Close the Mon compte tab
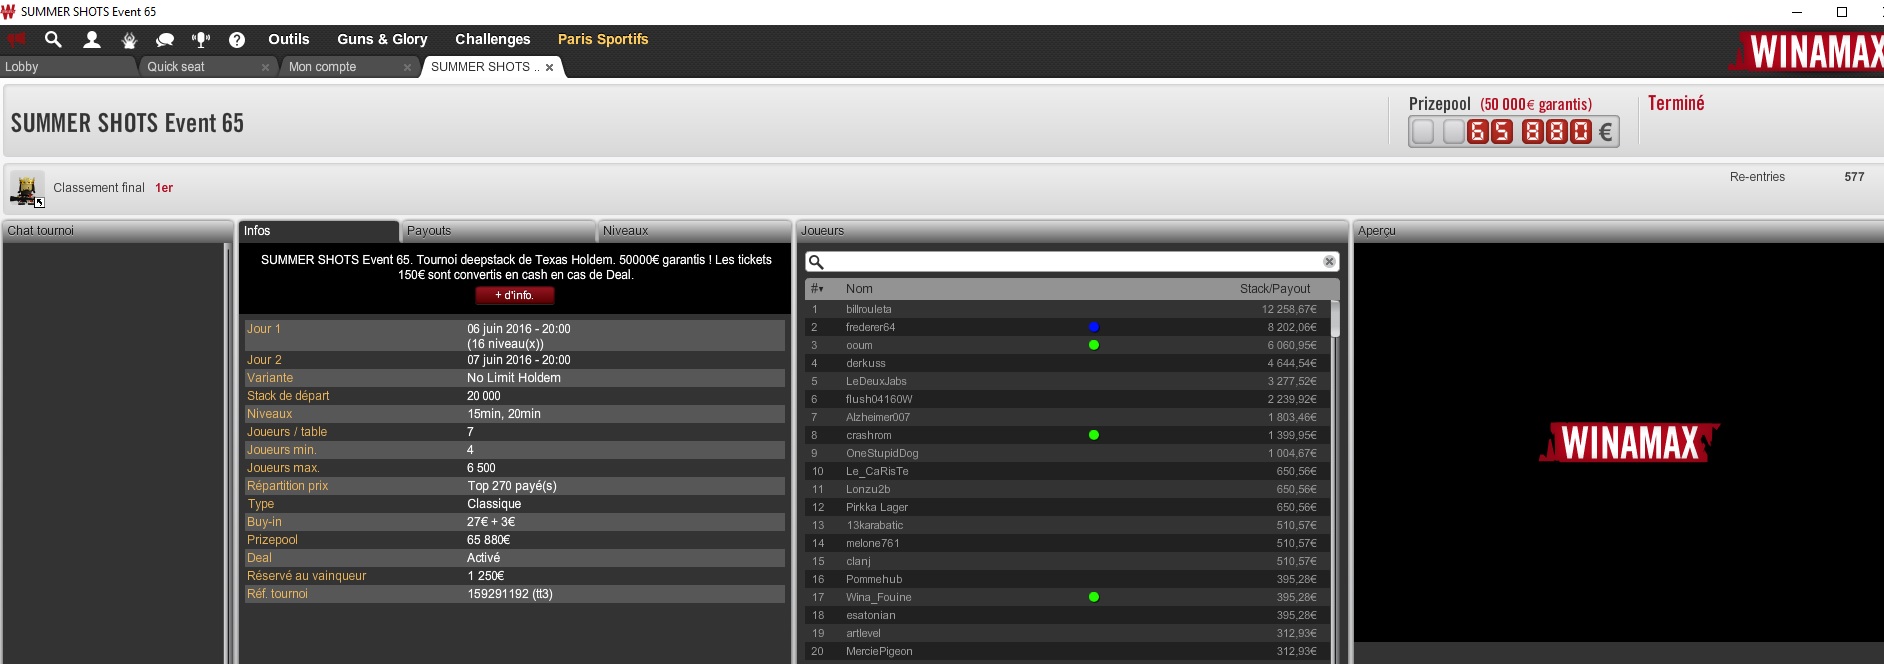 407,67
